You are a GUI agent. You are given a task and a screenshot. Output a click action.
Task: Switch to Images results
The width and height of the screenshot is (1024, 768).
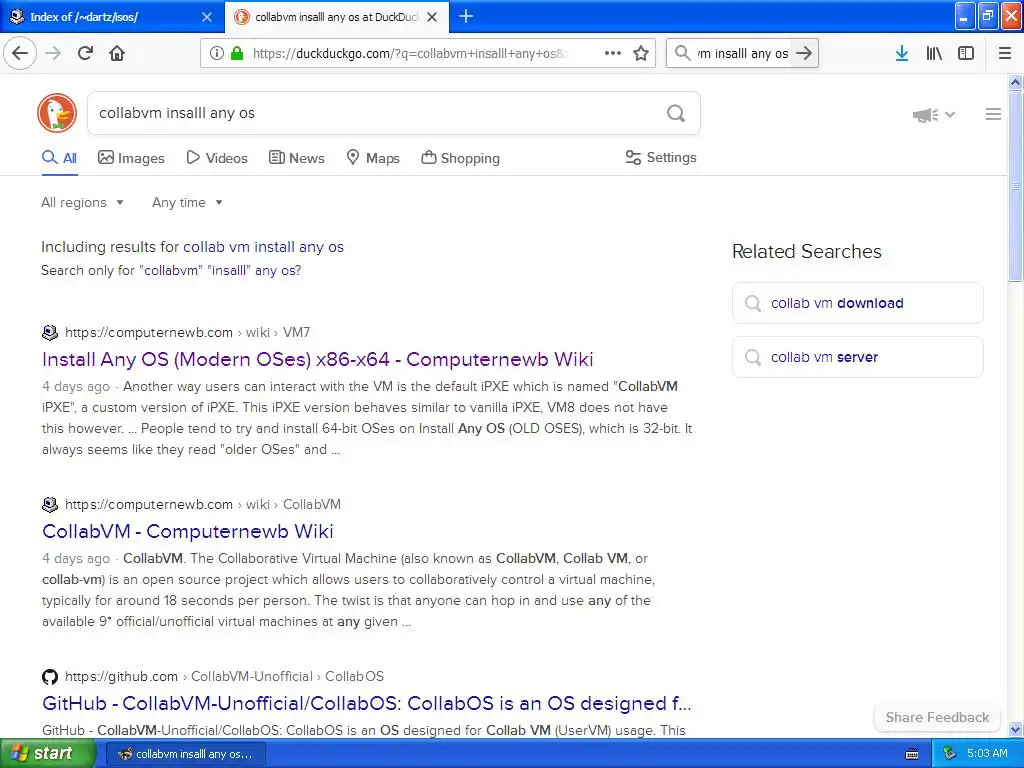tap(131, 158)
